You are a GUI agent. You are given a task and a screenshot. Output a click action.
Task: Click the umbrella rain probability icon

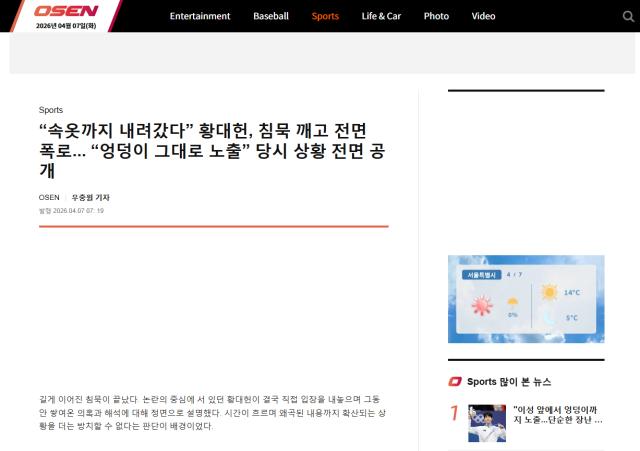(x=513, y=303)
